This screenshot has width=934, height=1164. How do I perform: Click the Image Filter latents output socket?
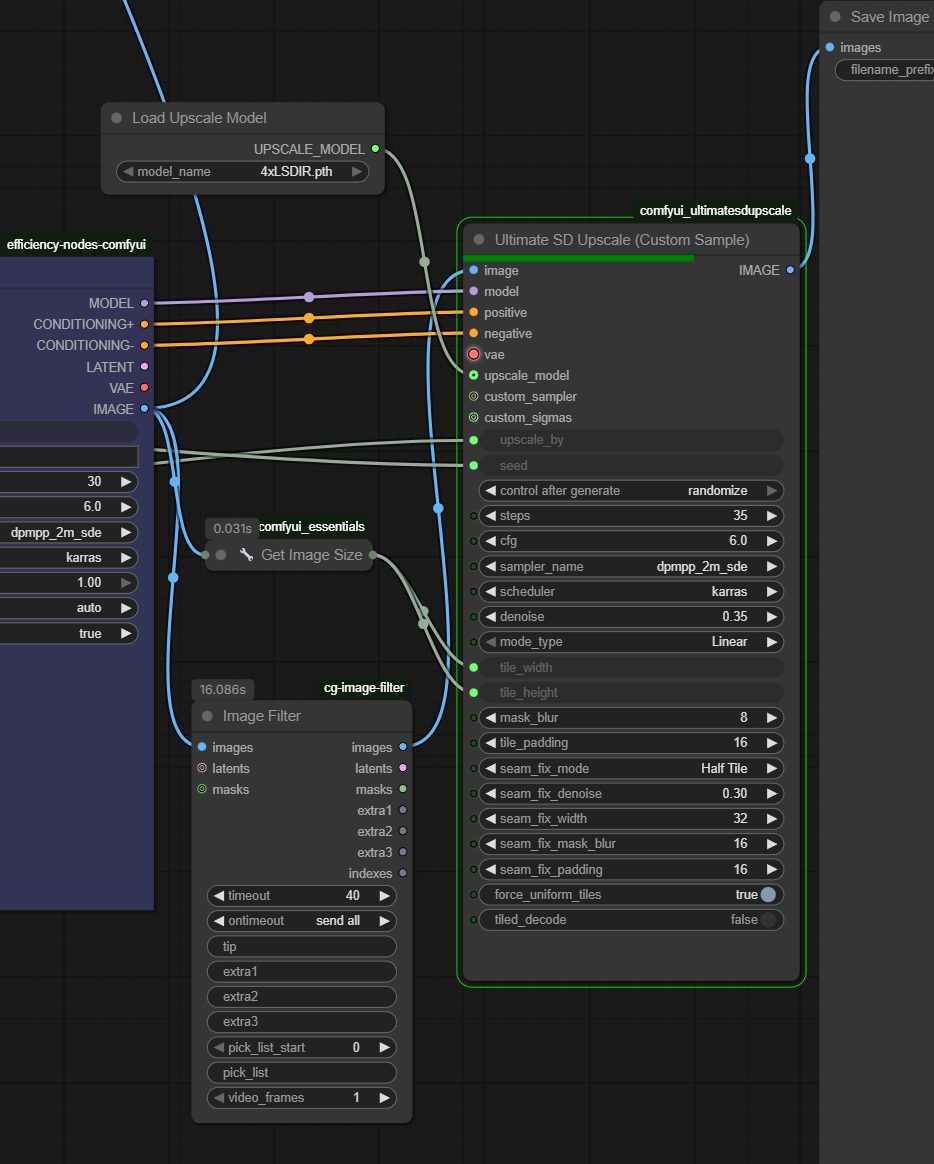(x=403, y=768)
